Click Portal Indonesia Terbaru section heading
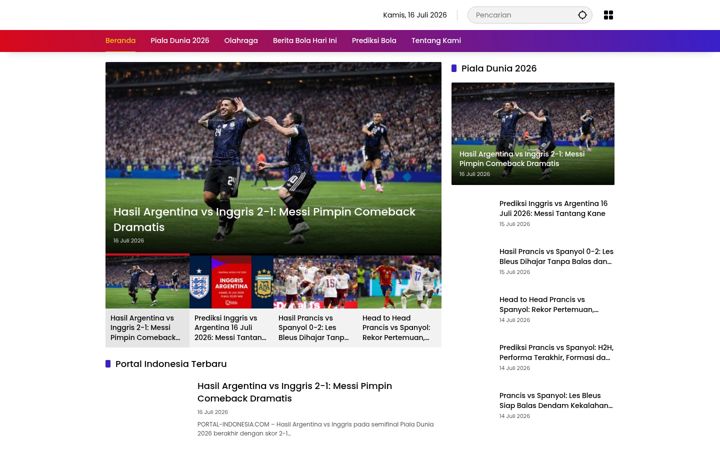 pyautogui.click(x=171, y=364)
